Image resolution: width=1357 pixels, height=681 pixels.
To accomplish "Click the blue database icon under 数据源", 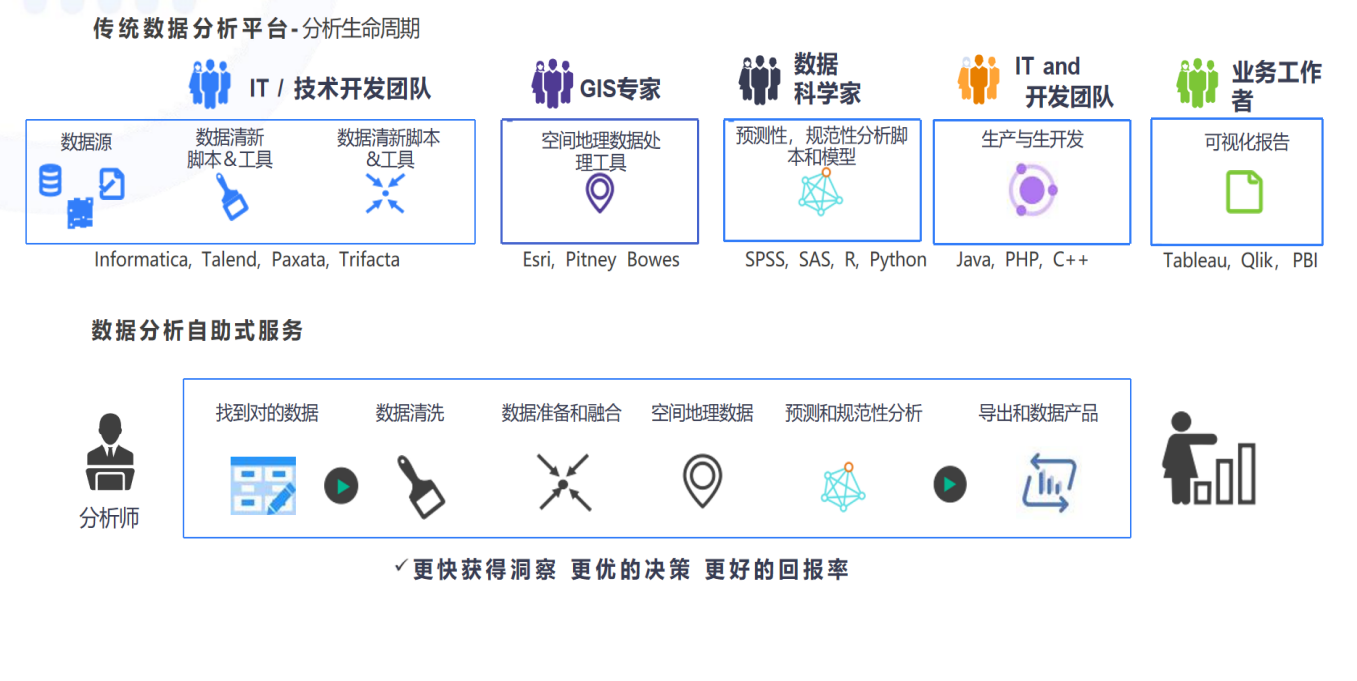I will pos(50,181).
